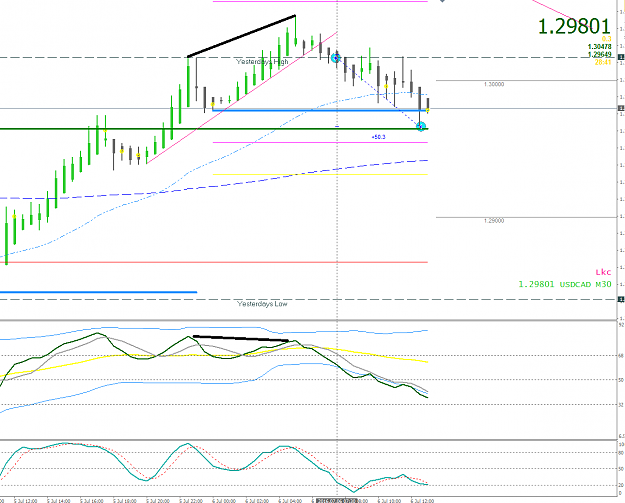This screenshot has width=625, height=503.
Task: Click the 1.29649 daily low value
Action: pyautogui.click(x=599, y=54)
